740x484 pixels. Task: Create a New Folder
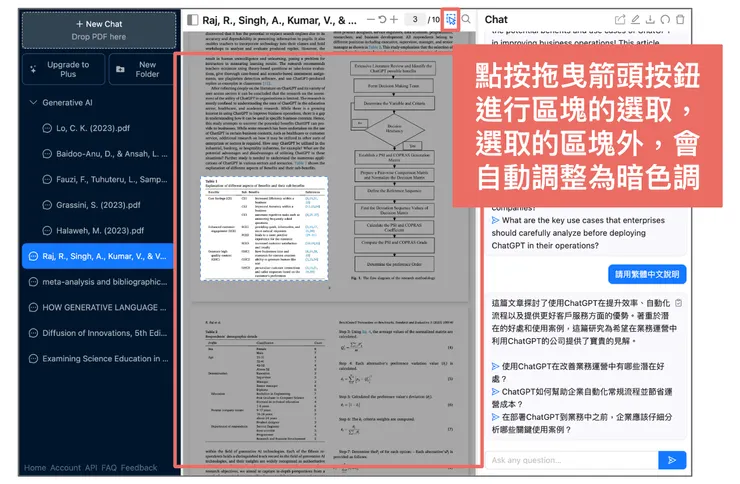pos(141,69)
